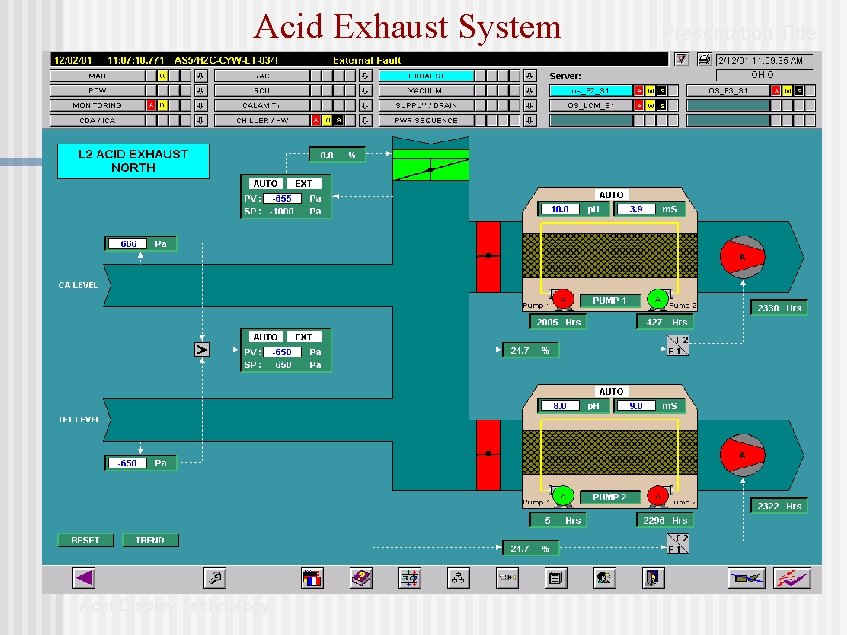Expand the dropdown arrow next to VACUUM
The height and width of the screenshot is (635, 847).
click(x=529, y=91)
